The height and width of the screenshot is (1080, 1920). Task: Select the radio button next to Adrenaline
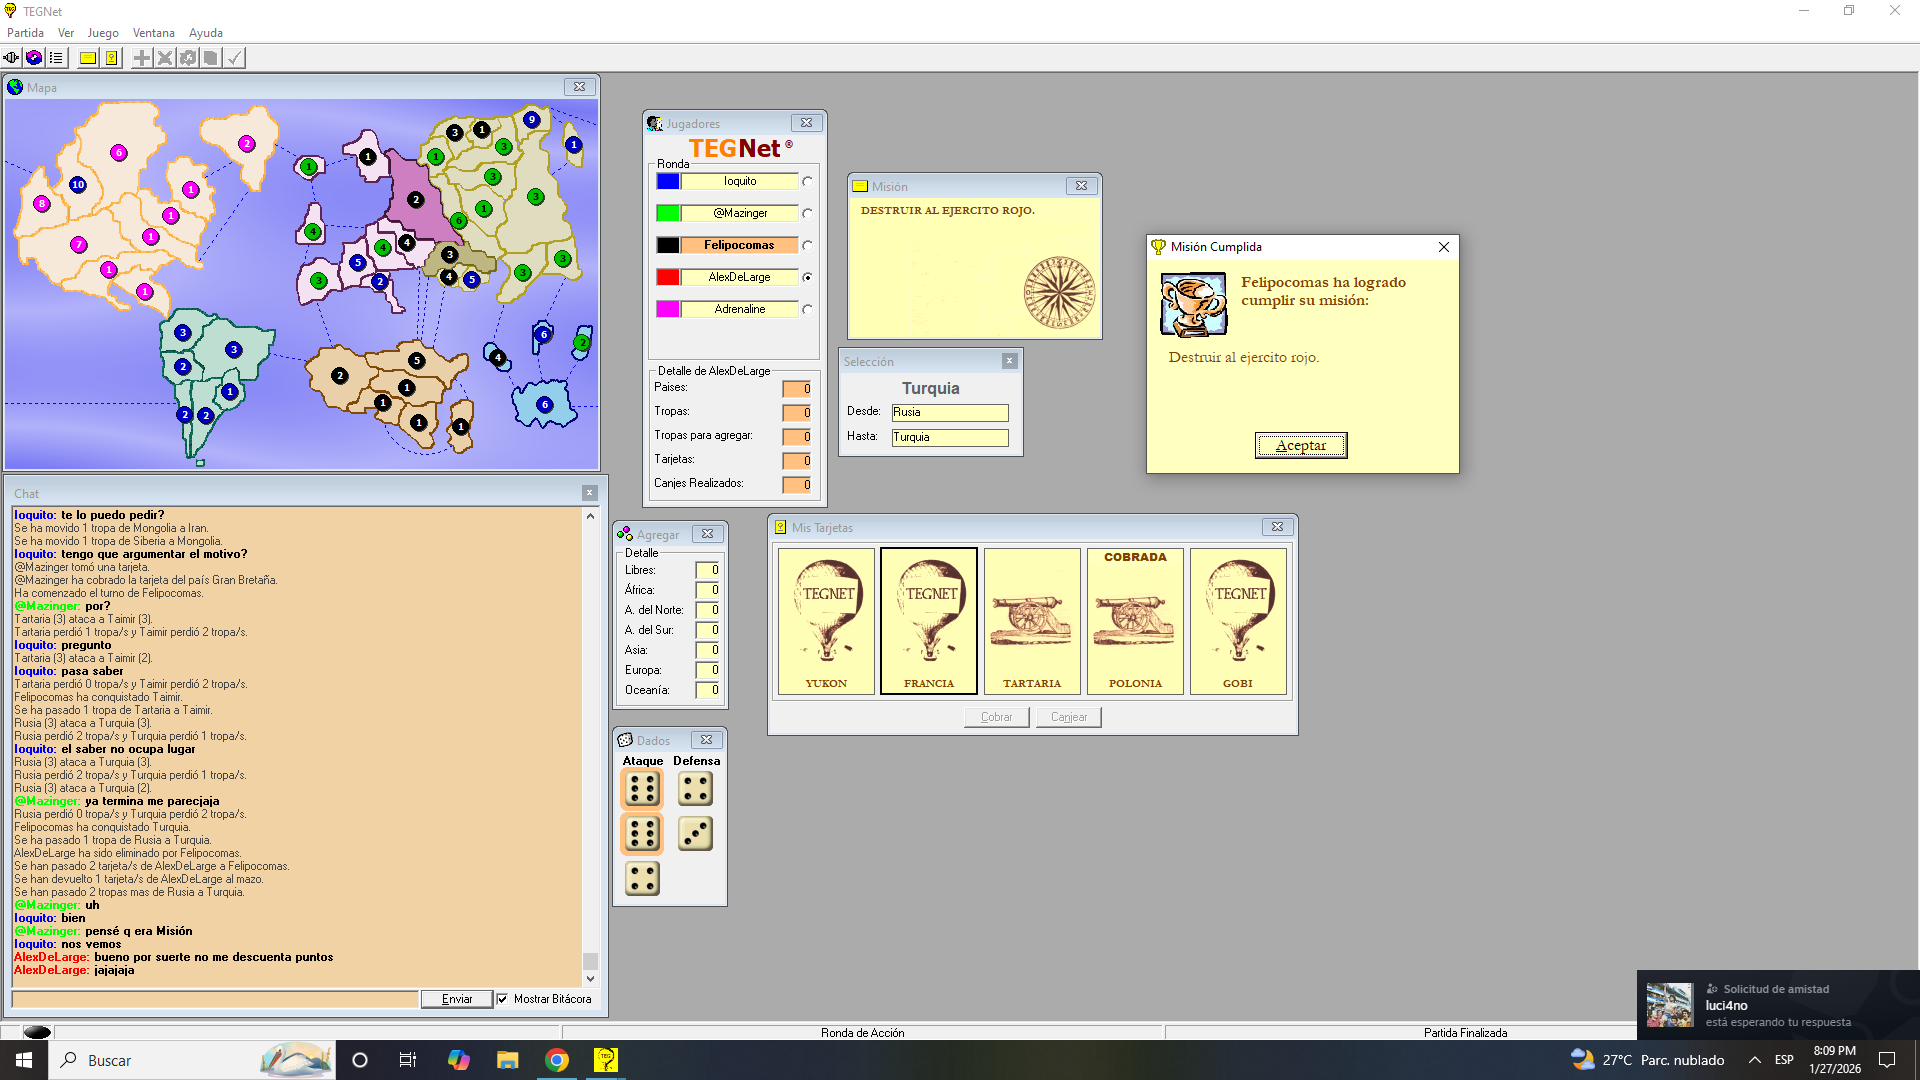[x=807, y=310]
